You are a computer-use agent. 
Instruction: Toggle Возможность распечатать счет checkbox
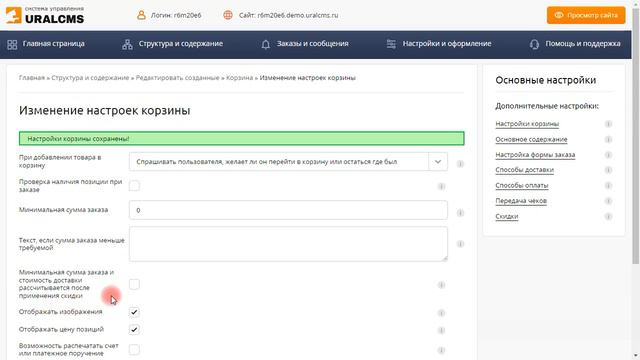point(134,349)
